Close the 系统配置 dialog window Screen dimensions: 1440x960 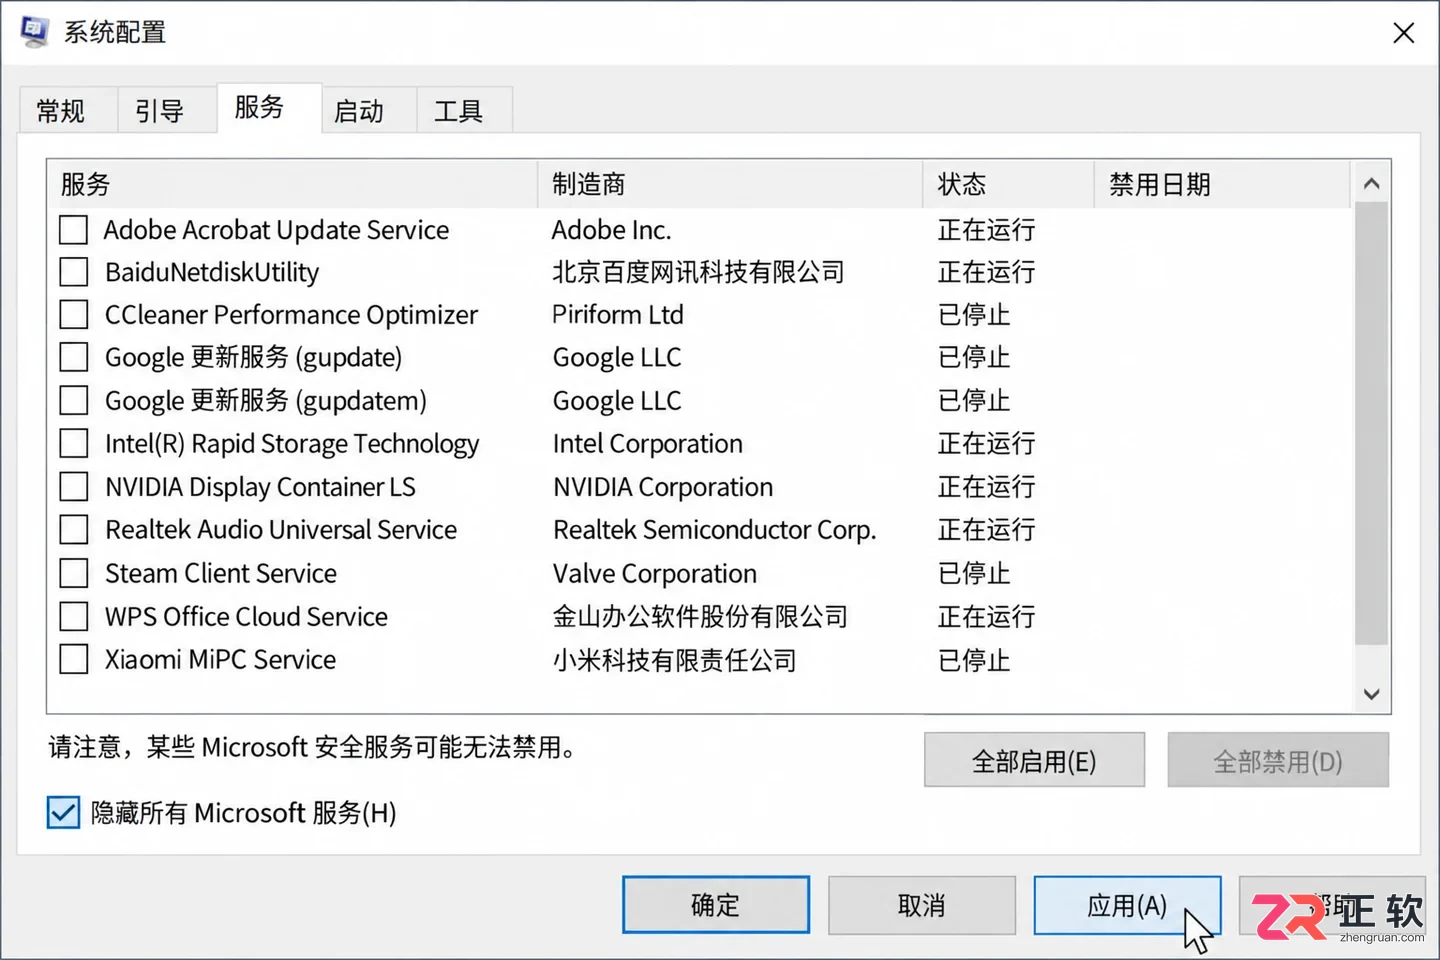point(1403,33)
